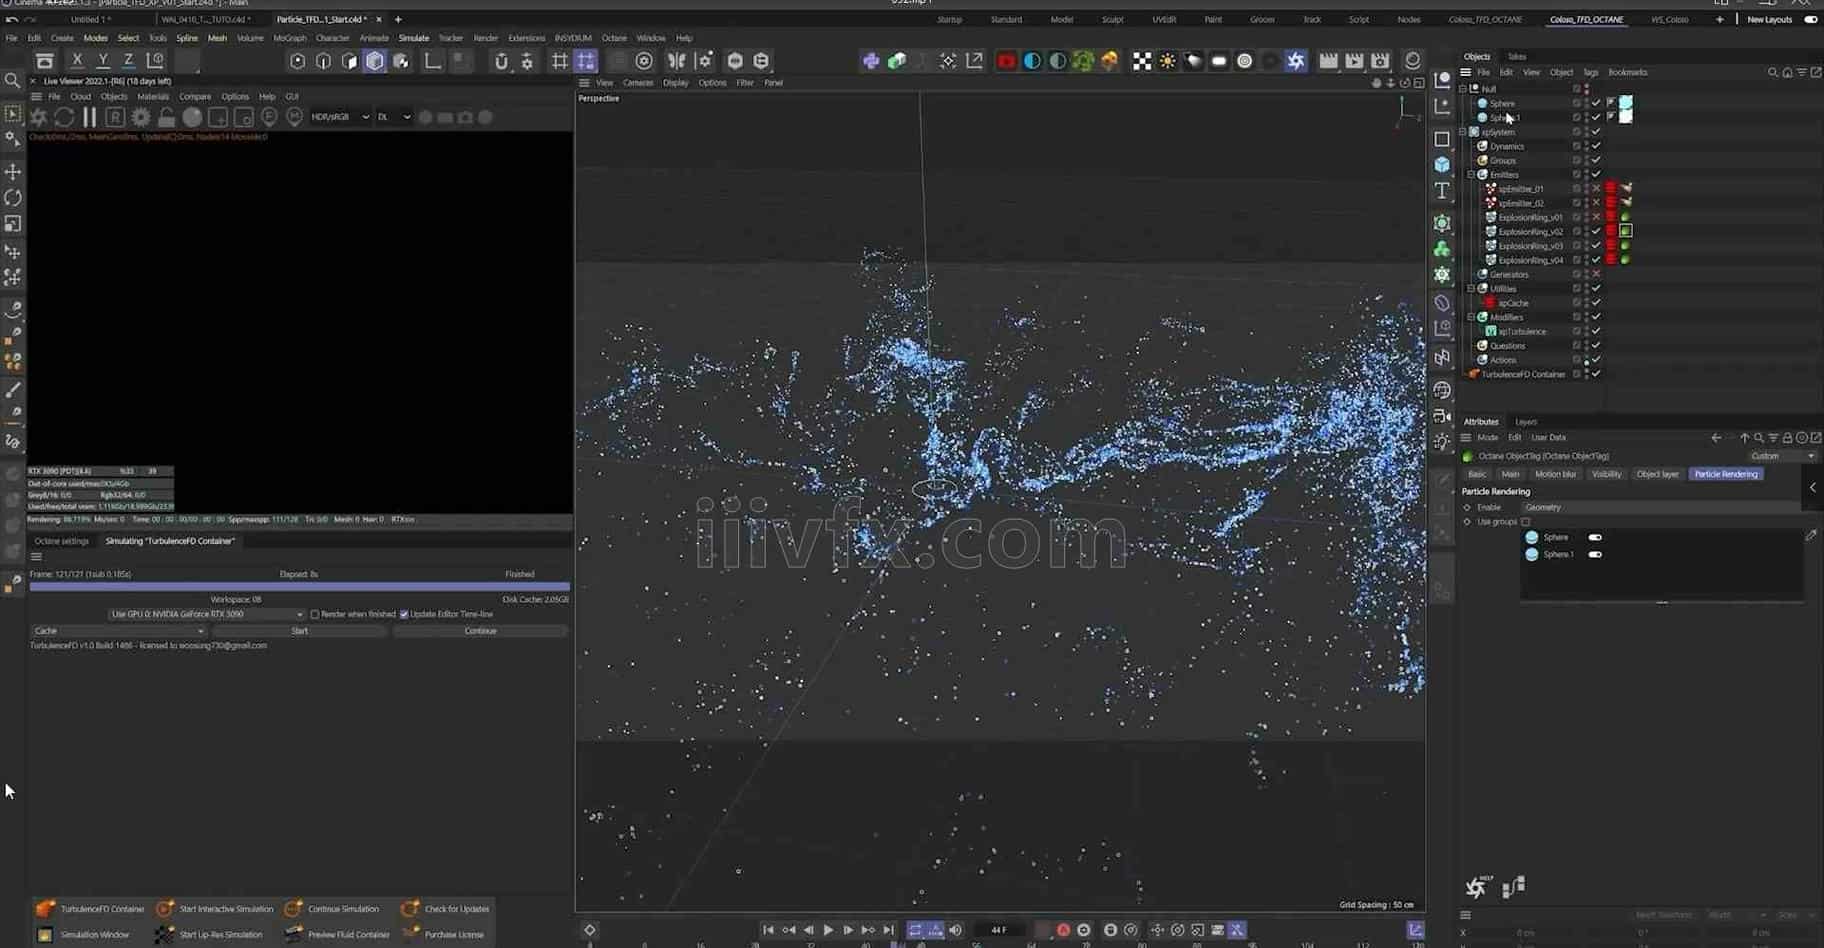The width and height of the screenshot is (1824, 948).
Task: Click the Live Viewer render region R icon
Action: (115, 117)
